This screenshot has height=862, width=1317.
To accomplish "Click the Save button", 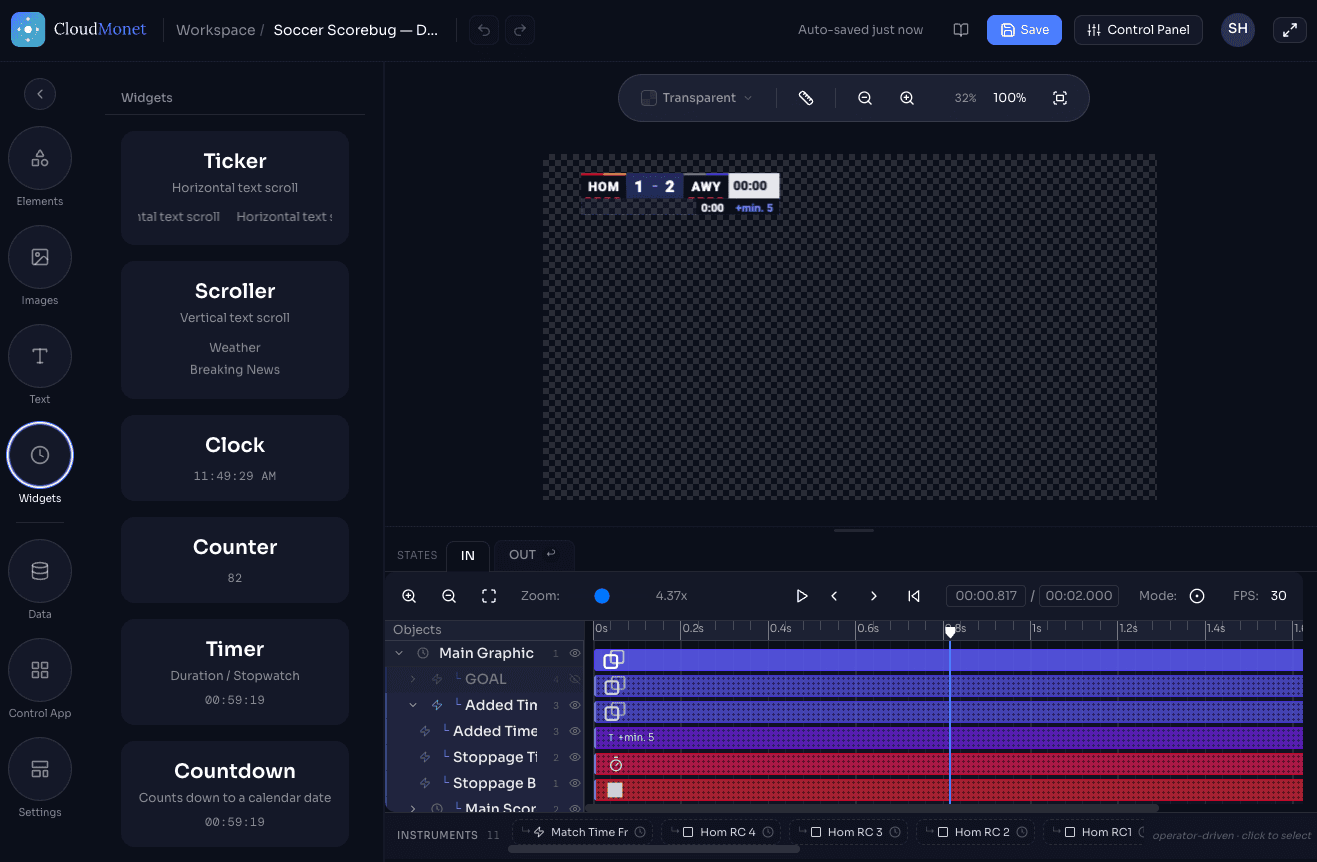I will coord(1024,30).
